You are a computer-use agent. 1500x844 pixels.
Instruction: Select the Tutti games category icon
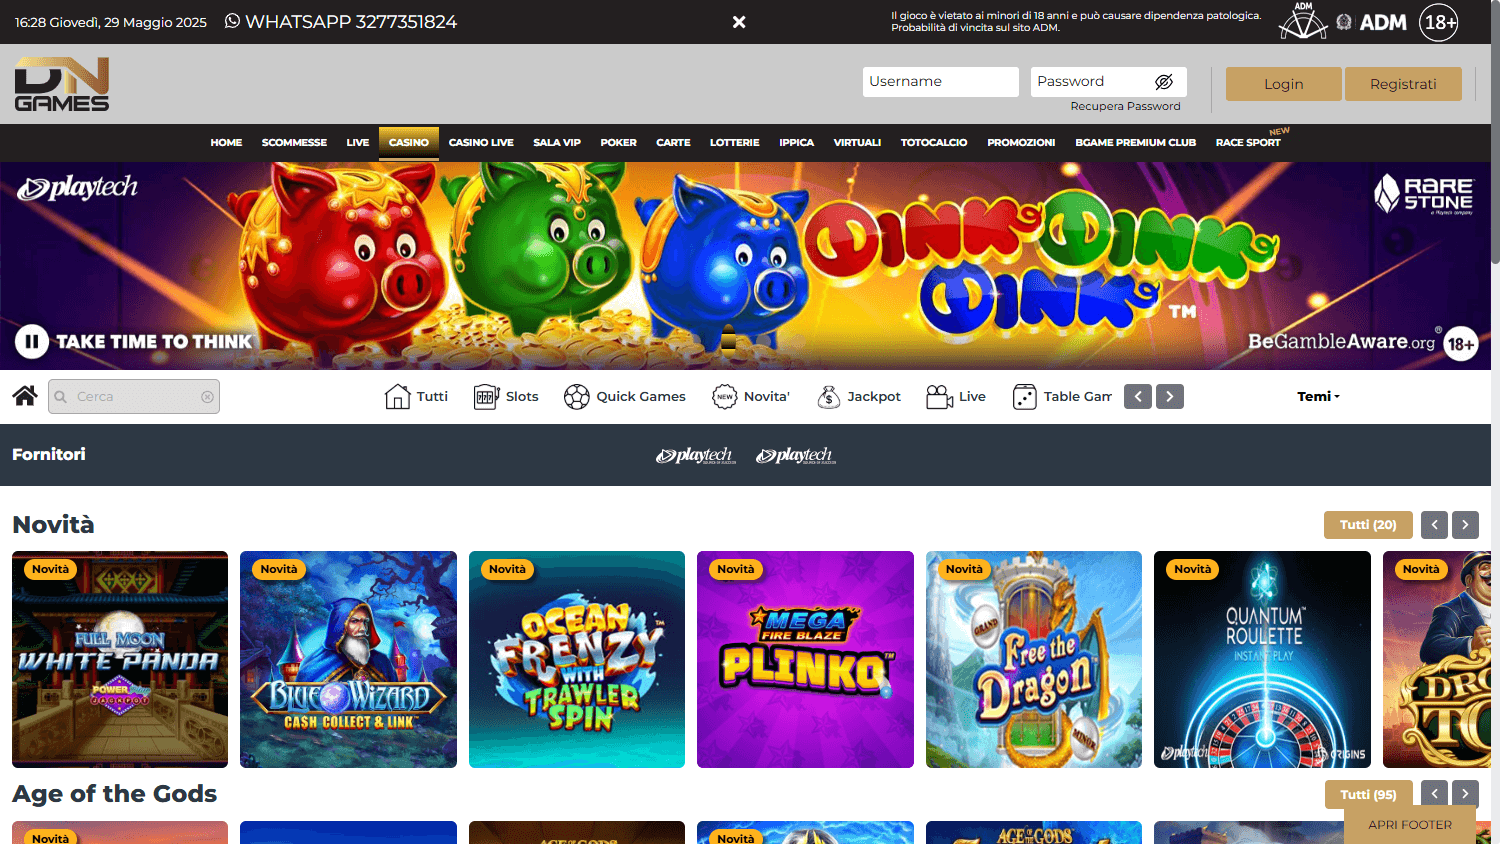pos(397,396)
